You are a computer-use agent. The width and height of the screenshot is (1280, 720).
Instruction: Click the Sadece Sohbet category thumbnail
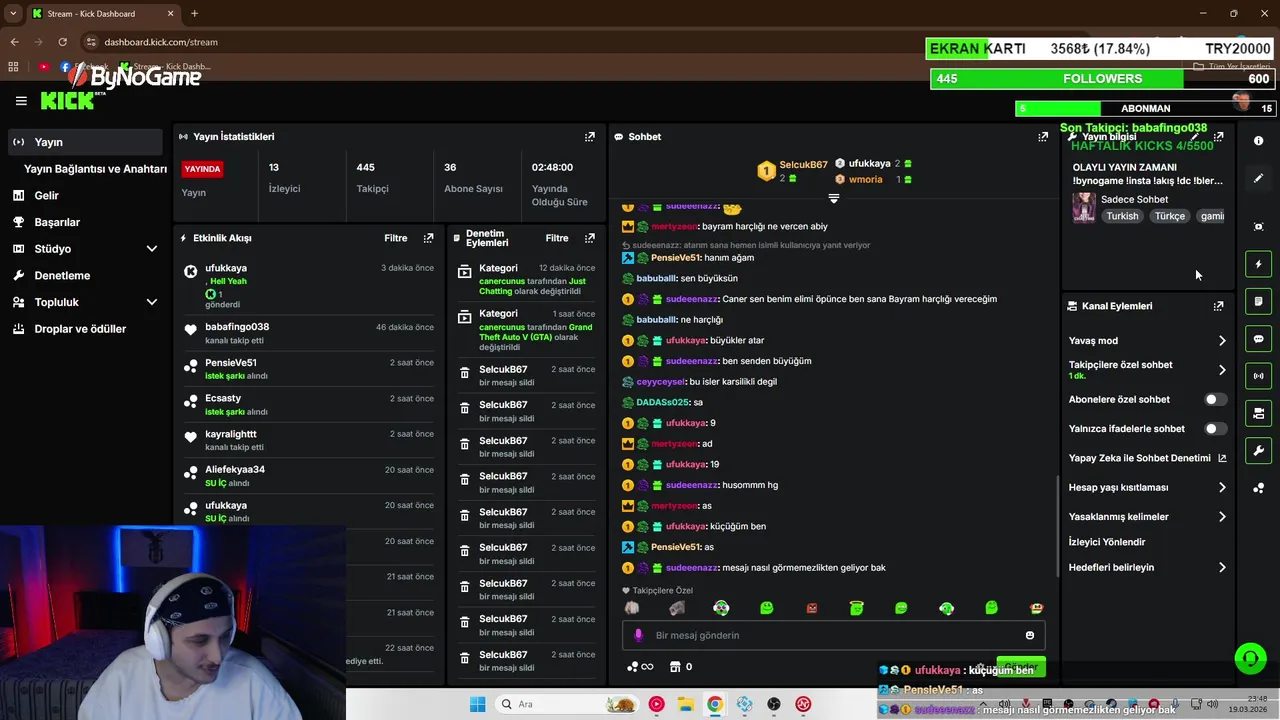(1084, 207)
